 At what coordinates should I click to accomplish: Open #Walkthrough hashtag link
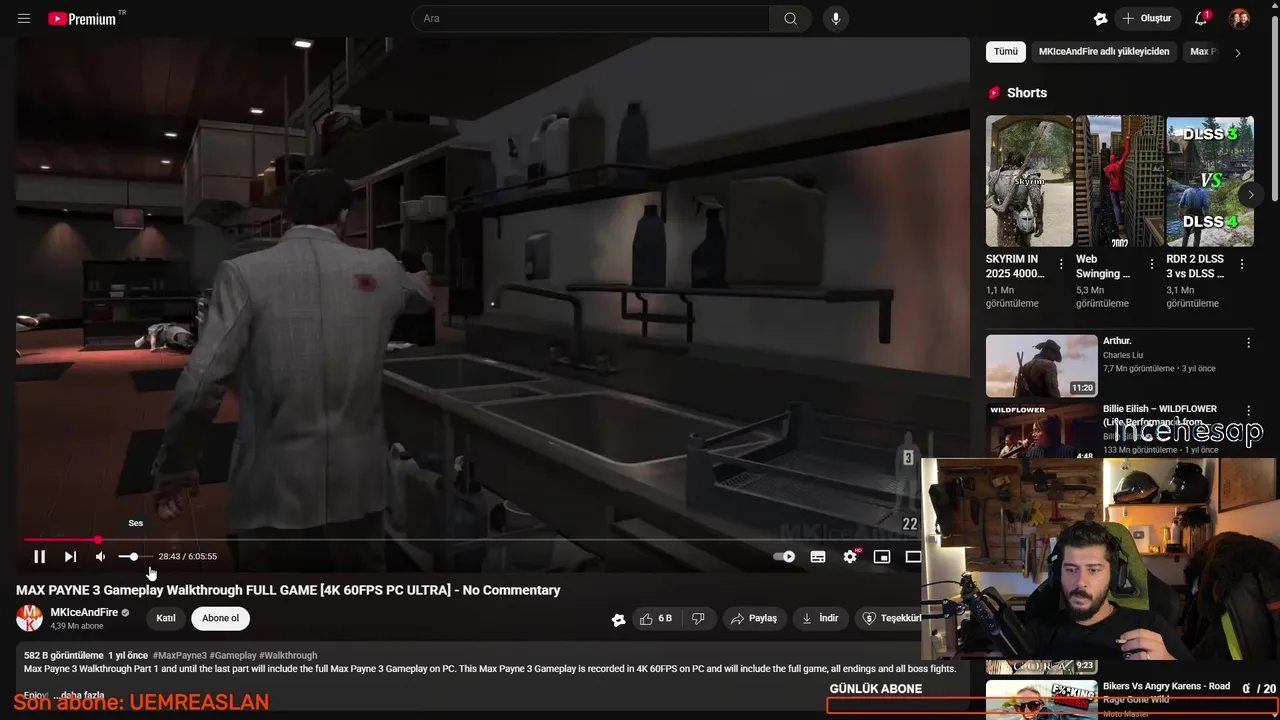click(288, 655)
